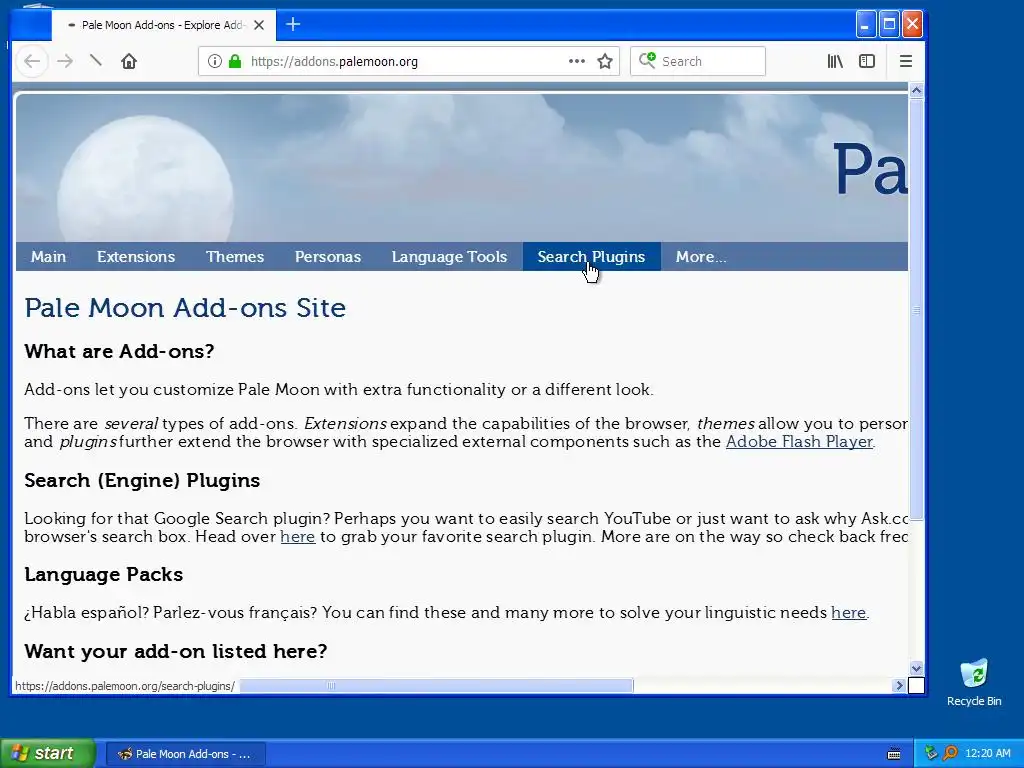The width and height of the screenshot is (1024, 768).
Task: Go forward one page
Action: [65, 61]
